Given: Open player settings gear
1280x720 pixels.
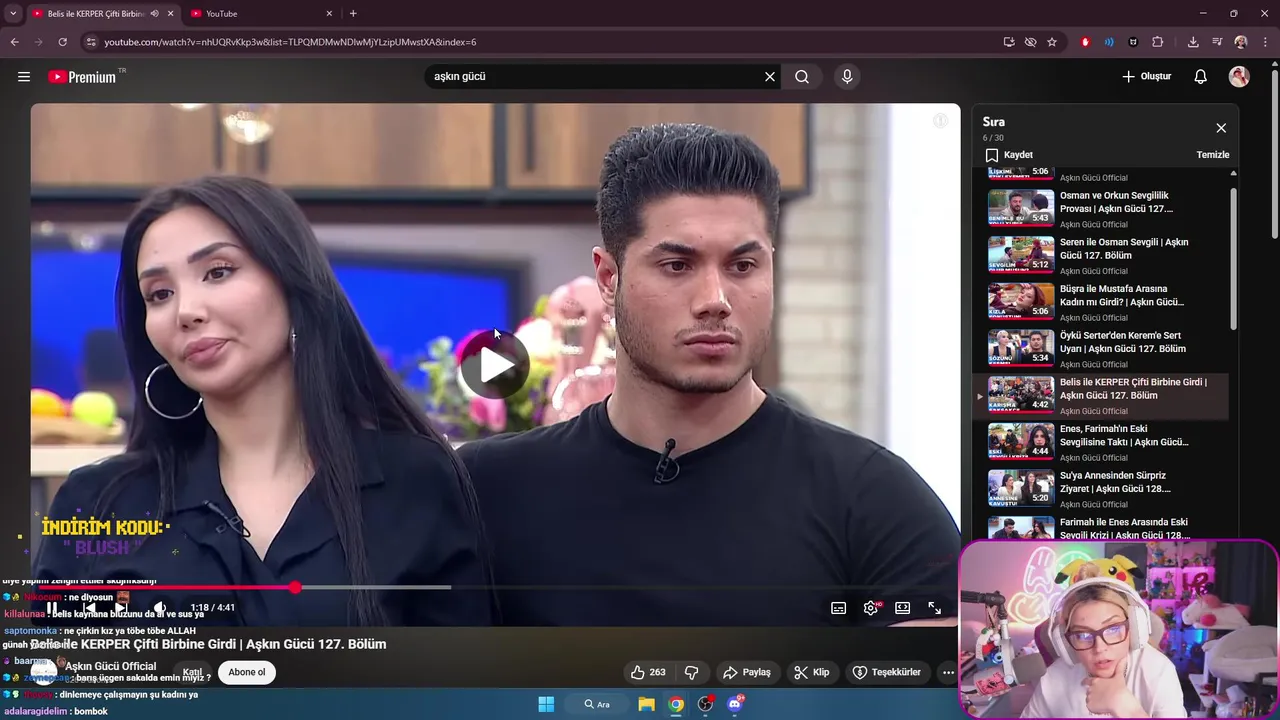Looking at the screenshot, I should coord(871,608).
